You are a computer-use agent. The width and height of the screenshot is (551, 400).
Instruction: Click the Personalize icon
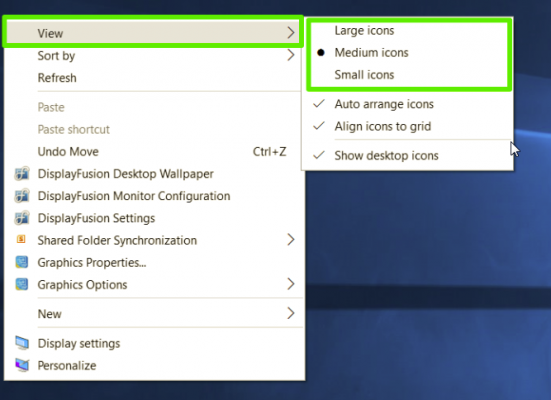[22, 365]
